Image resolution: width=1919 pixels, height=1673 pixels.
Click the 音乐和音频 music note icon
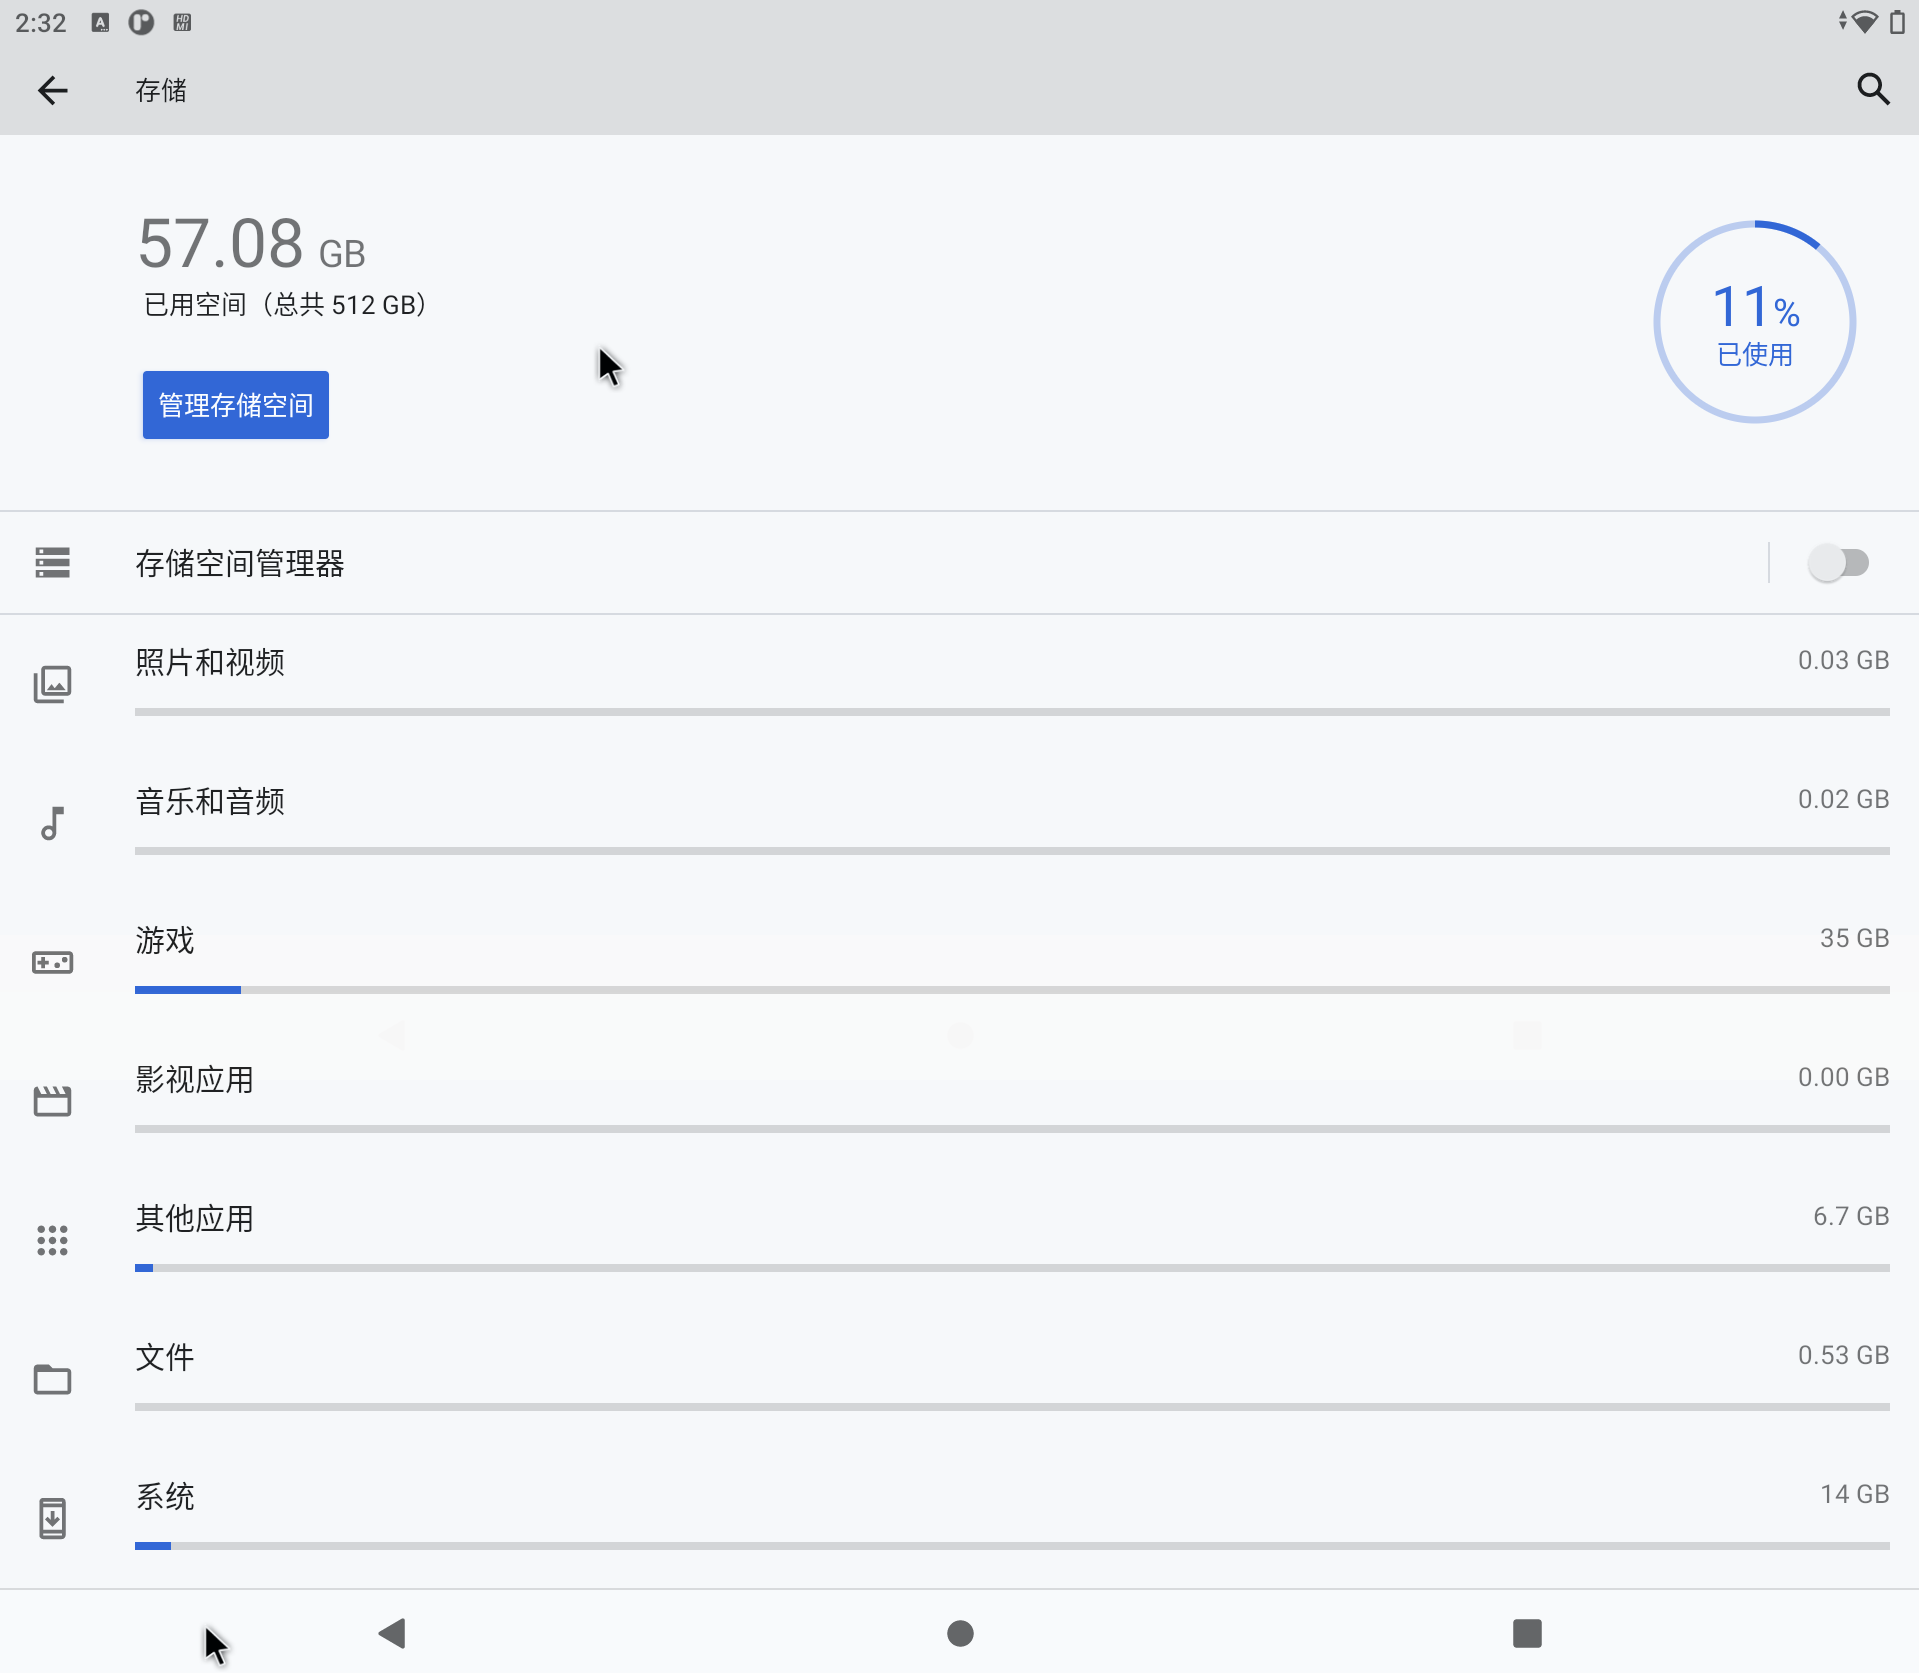52,824
